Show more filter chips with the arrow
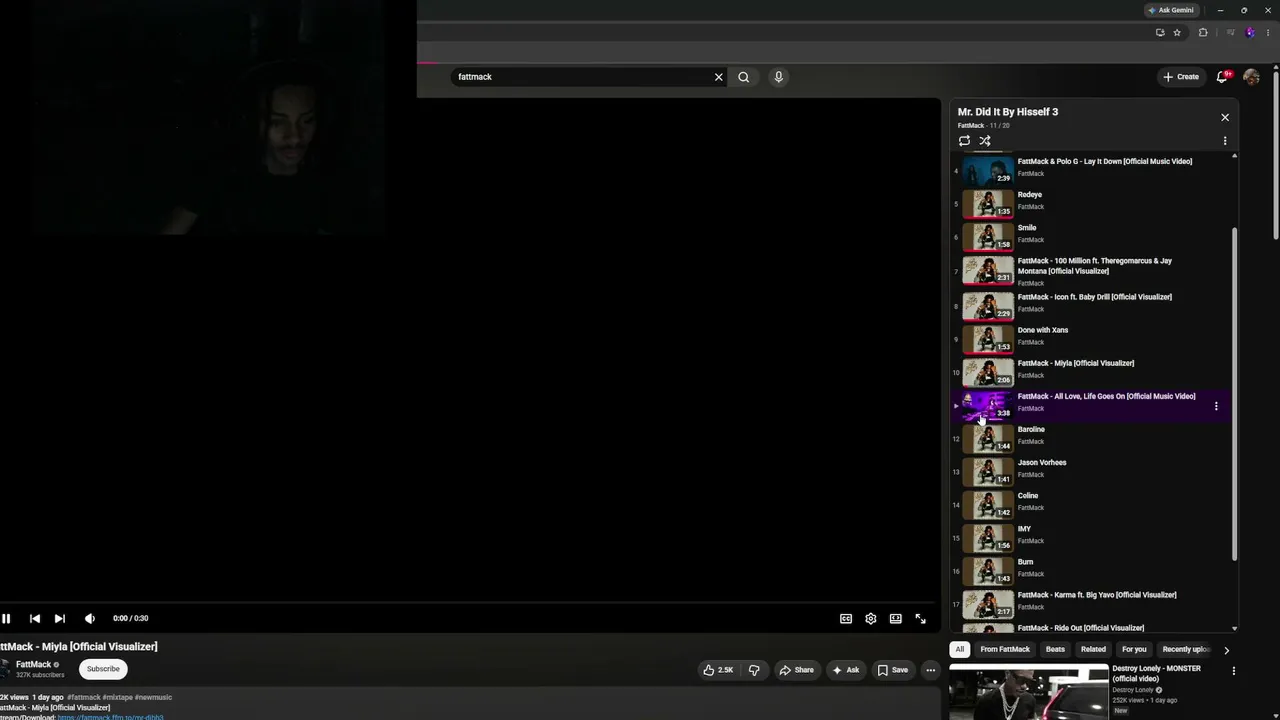The image size is (1280, 720). click(x=1227, y=650)
